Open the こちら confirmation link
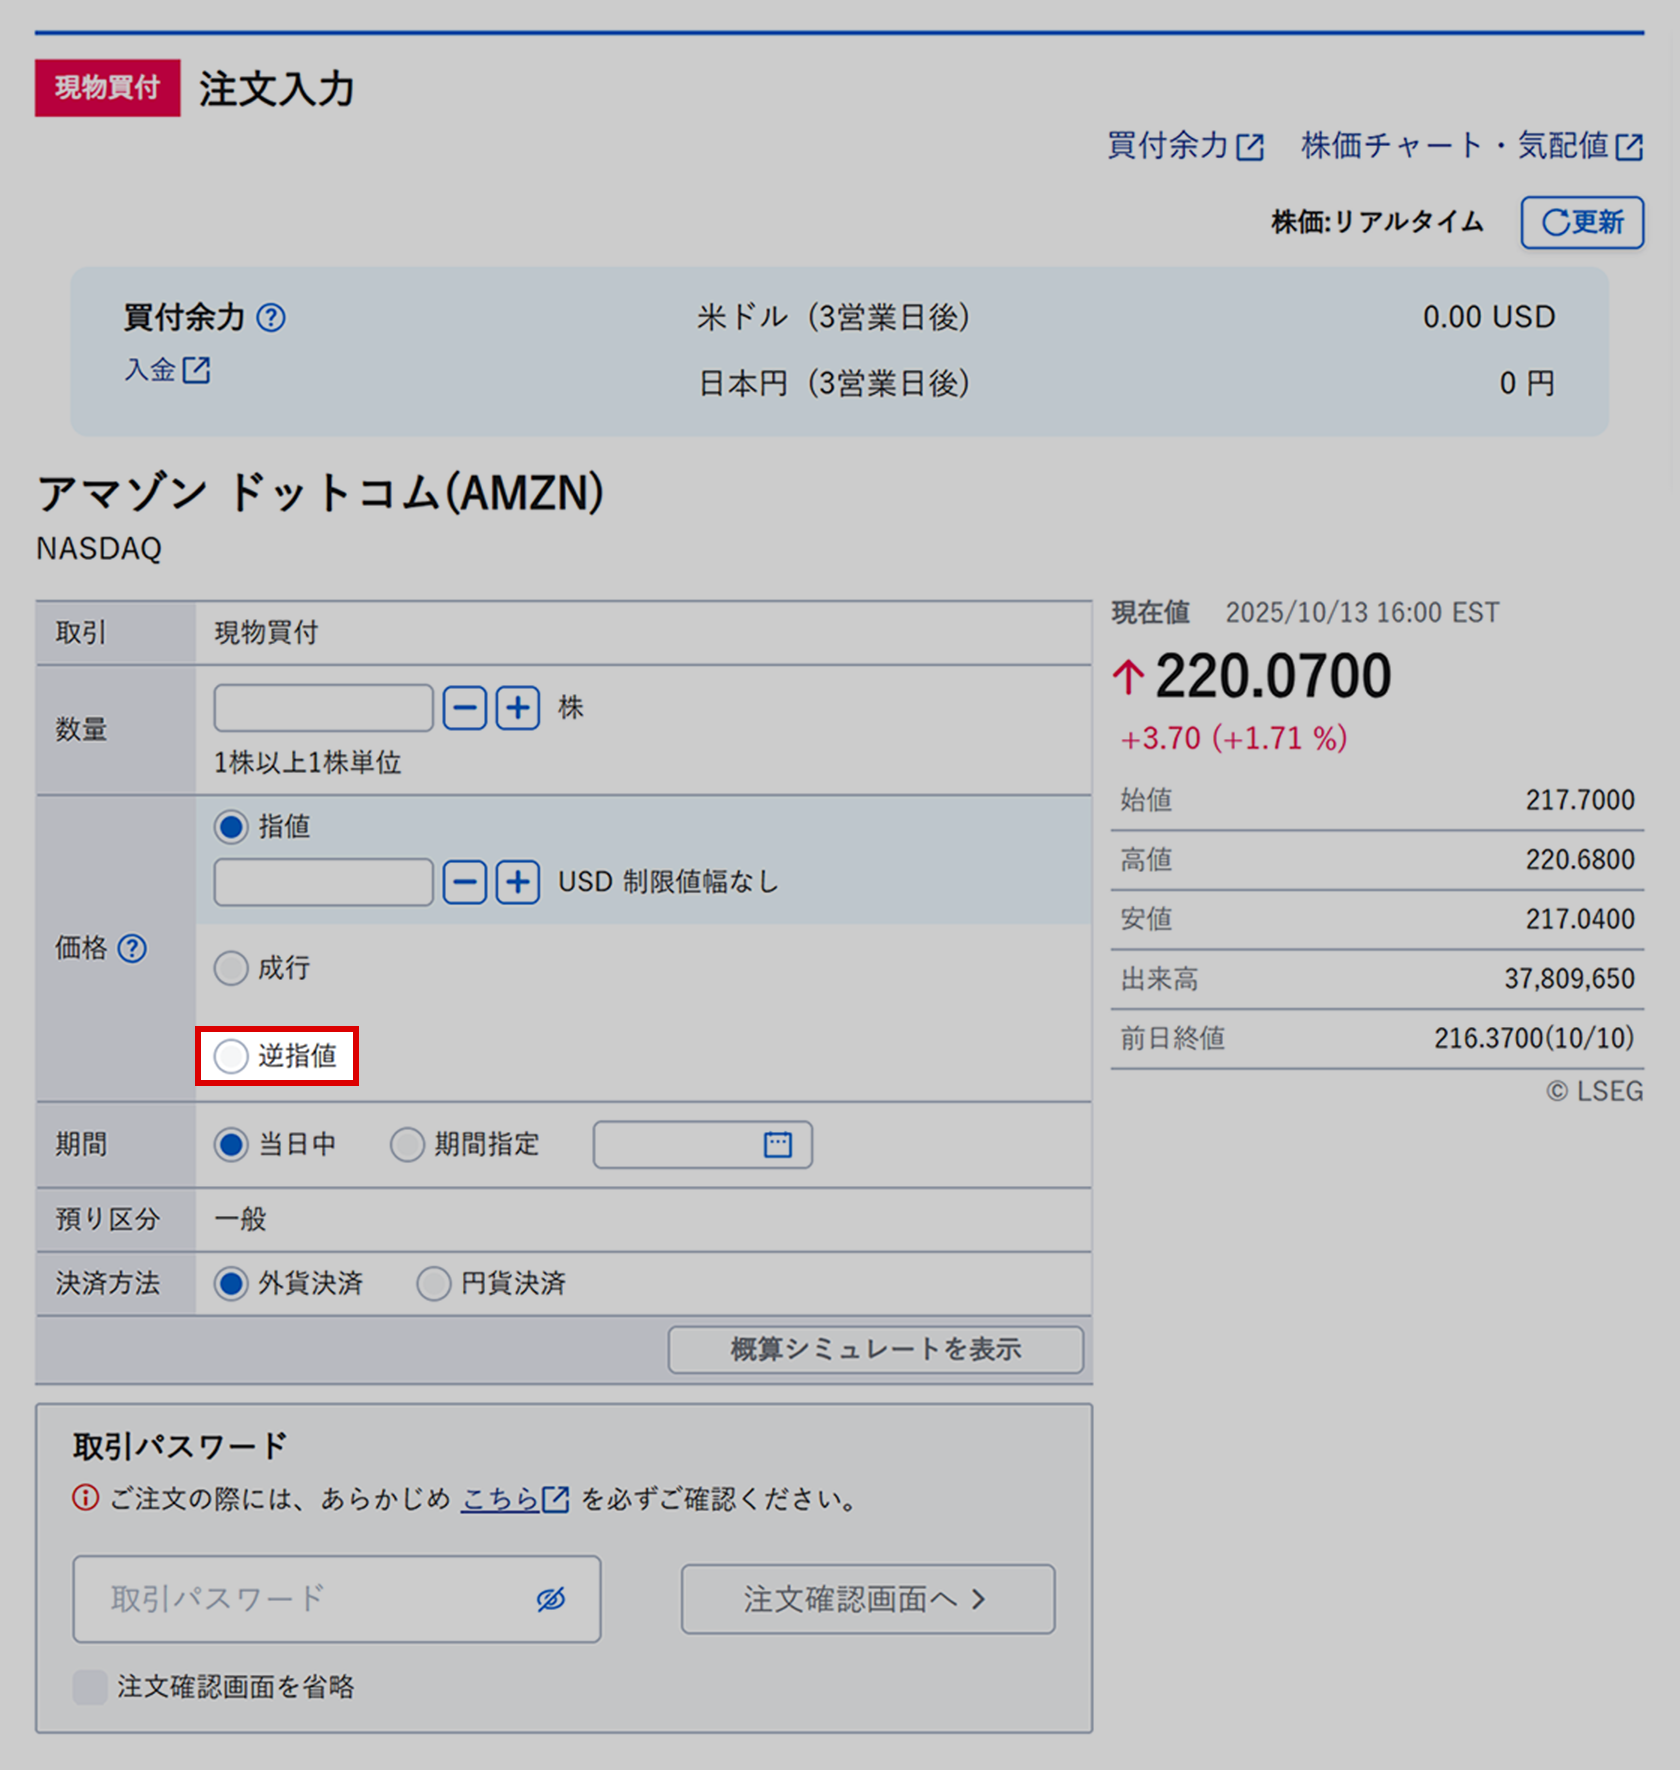This screenshot has width=1680, height=1770. 500,1499
